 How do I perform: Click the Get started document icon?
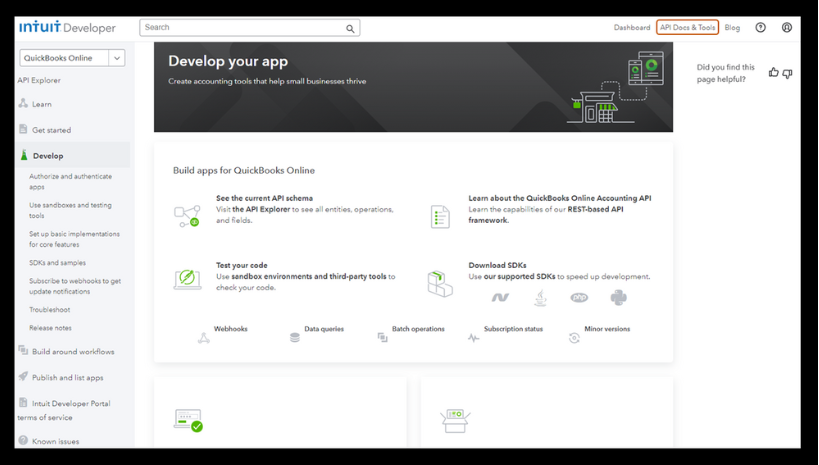(23, 129)
